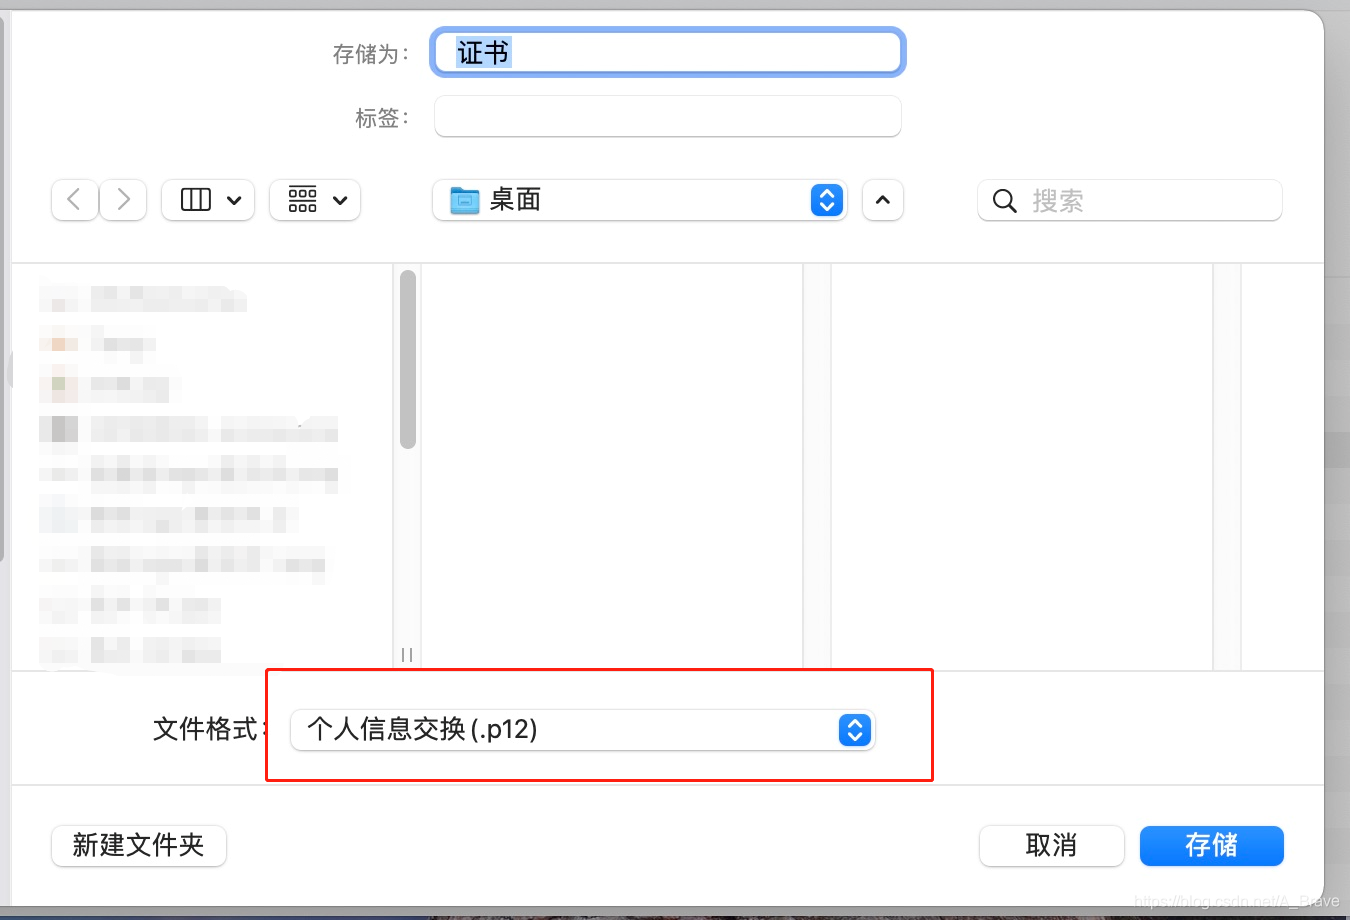Open the 桌面 location popup
Viewport: 1350px width, 920px height.
tap(640, 200)
